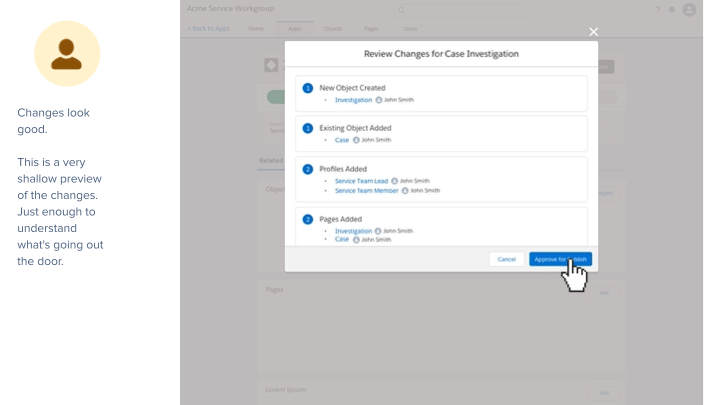Open the Service Team Lead profile link

[361, 181]
